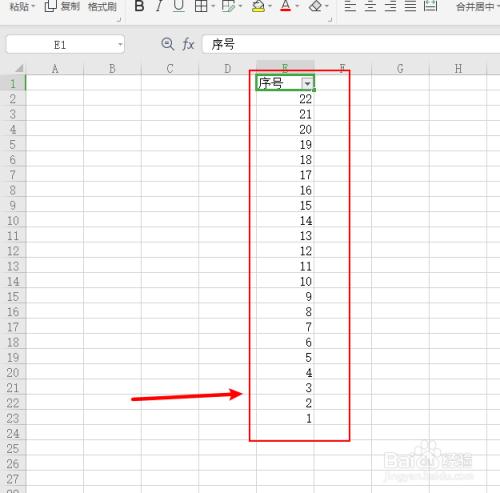Image resolution: width=500 pixels, height=493 pixels.
Task: Click the cell containing 21
Action: (285, 114)
